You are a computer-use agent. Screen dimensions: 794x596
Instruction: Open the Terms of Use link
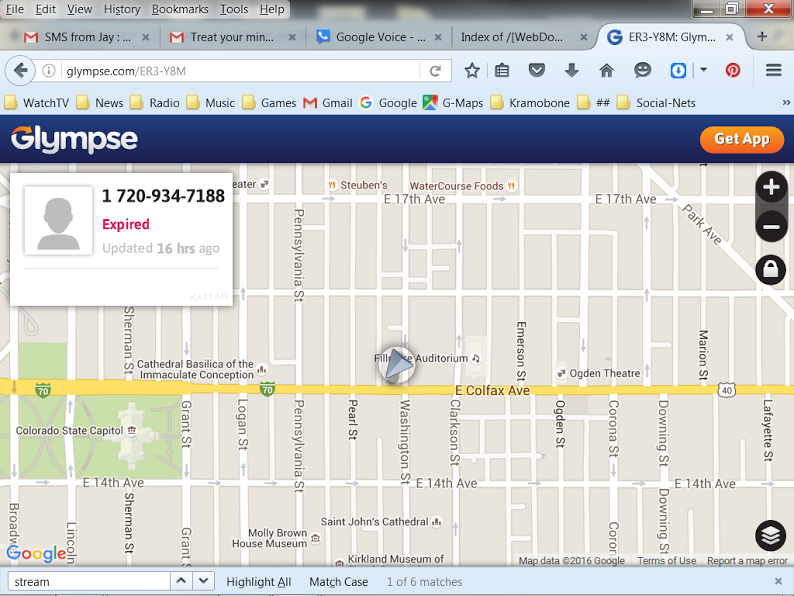(x=666, y=561)
